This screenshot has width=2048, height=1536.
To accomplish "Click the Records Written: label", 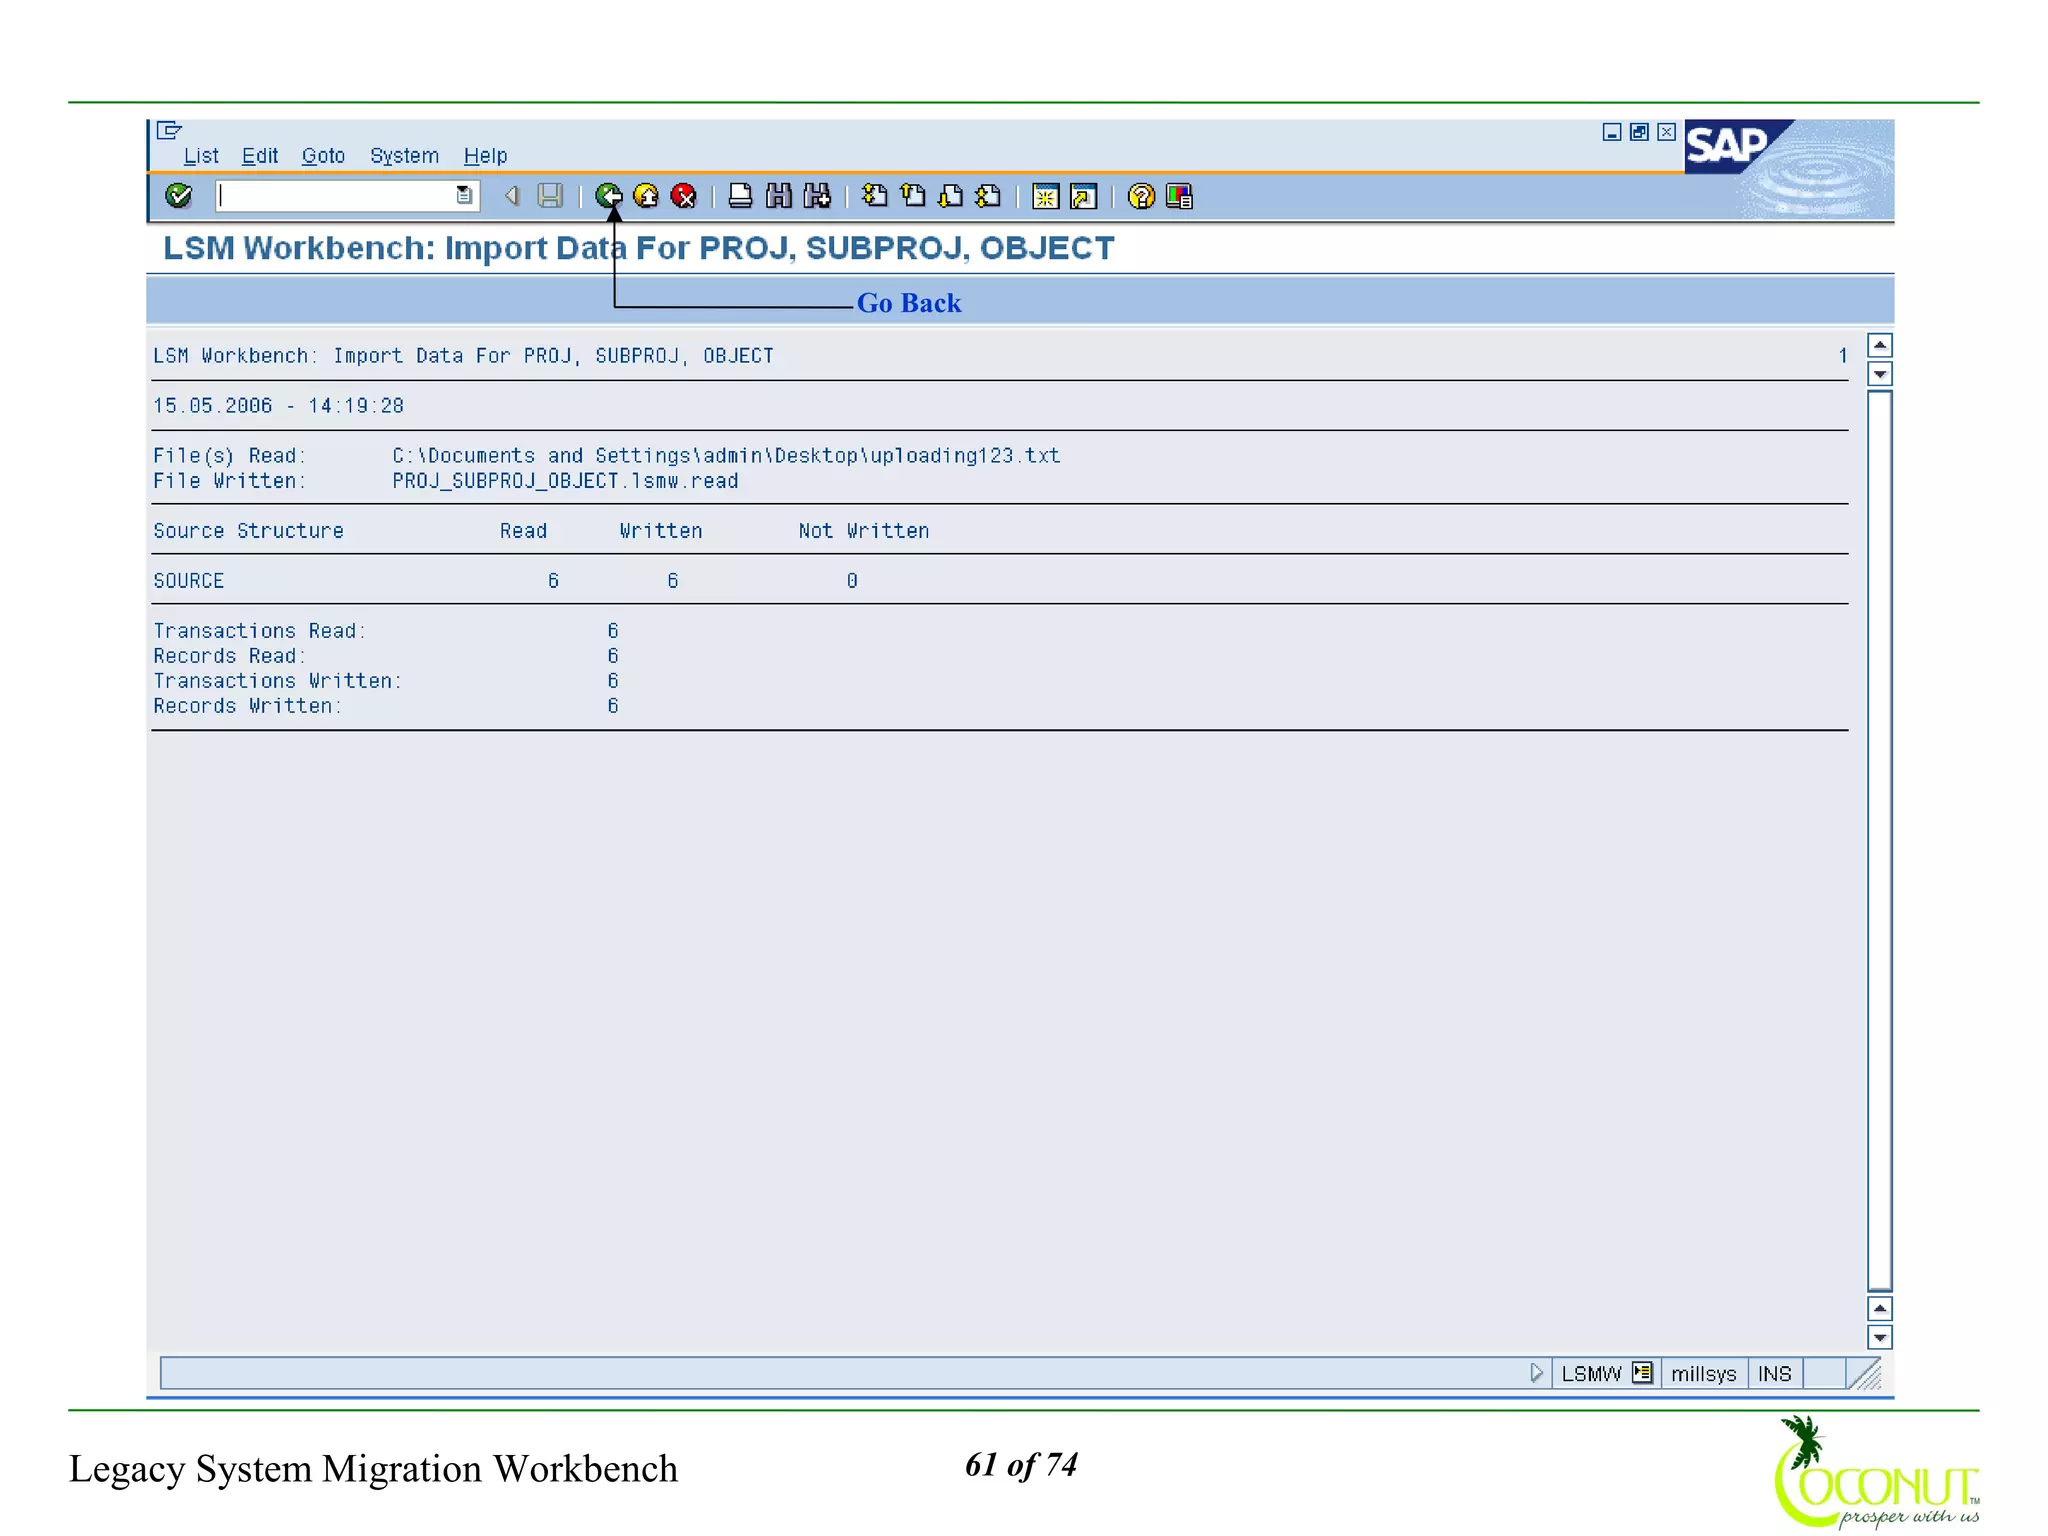I will pyautogui.click(x=247, y=706).
